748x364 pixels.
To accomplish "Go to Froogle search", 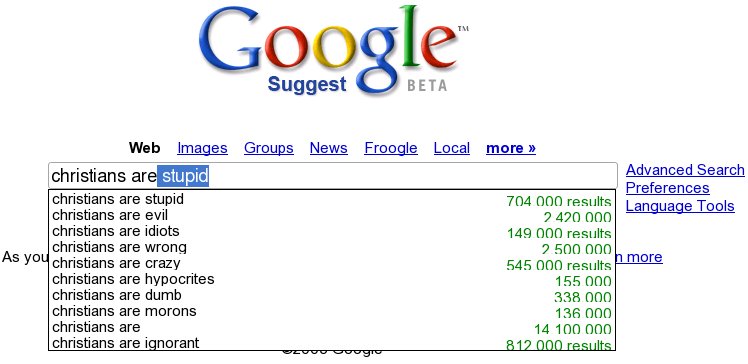I will click(391, 148).
